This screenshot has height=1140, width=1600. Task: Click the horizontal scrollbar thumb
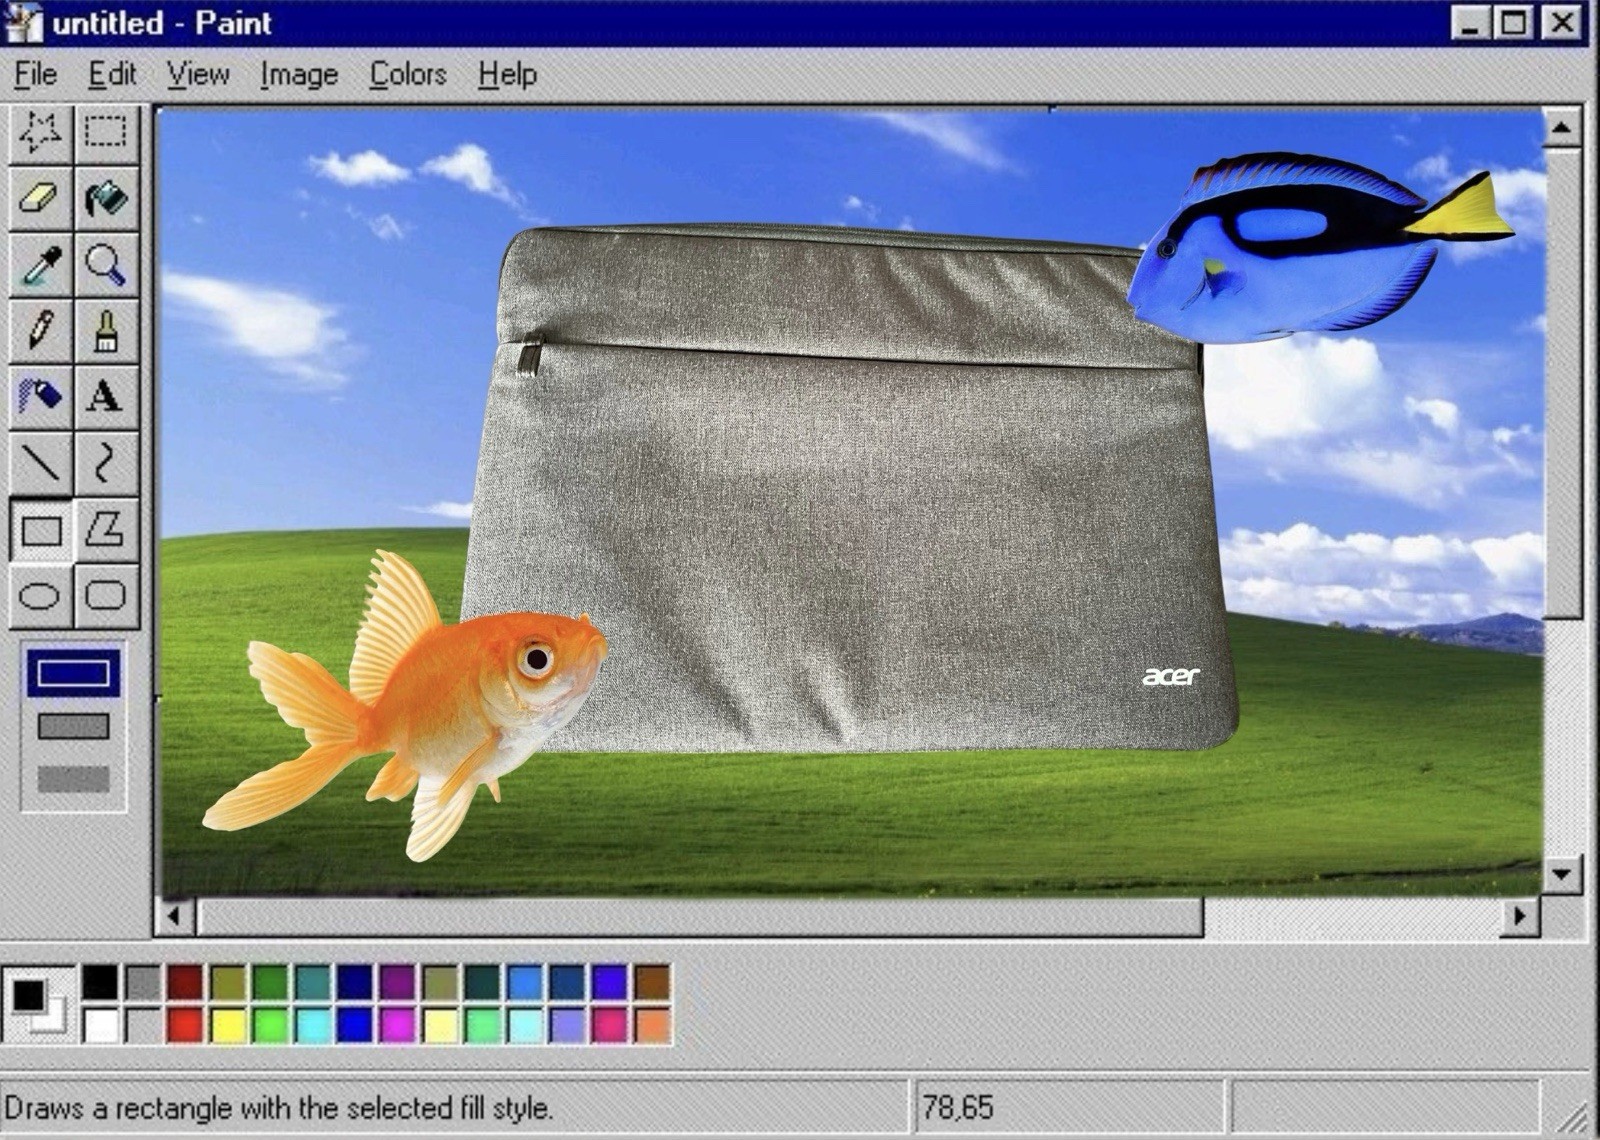[699, 915]
